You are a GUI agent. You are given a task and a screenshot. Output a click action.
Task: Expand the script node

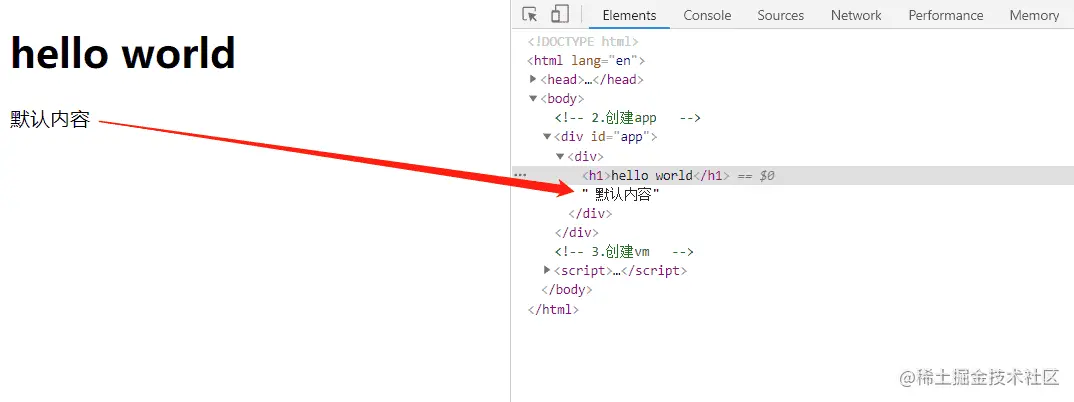pos(547,270)
